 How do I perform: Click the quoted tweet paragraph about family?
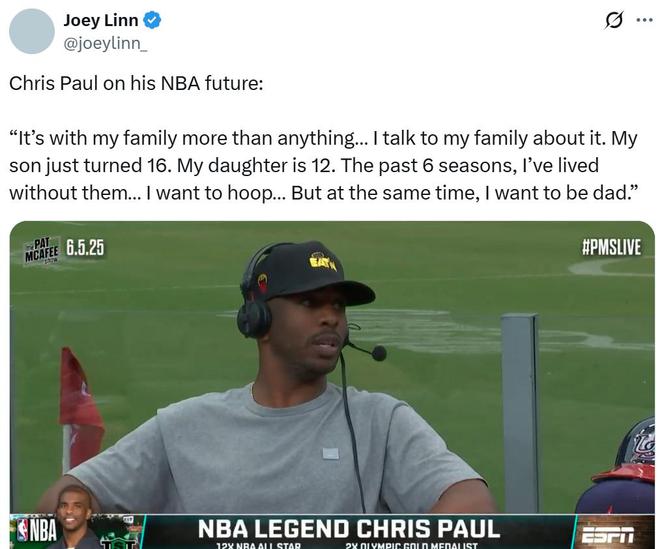(323, 165)
